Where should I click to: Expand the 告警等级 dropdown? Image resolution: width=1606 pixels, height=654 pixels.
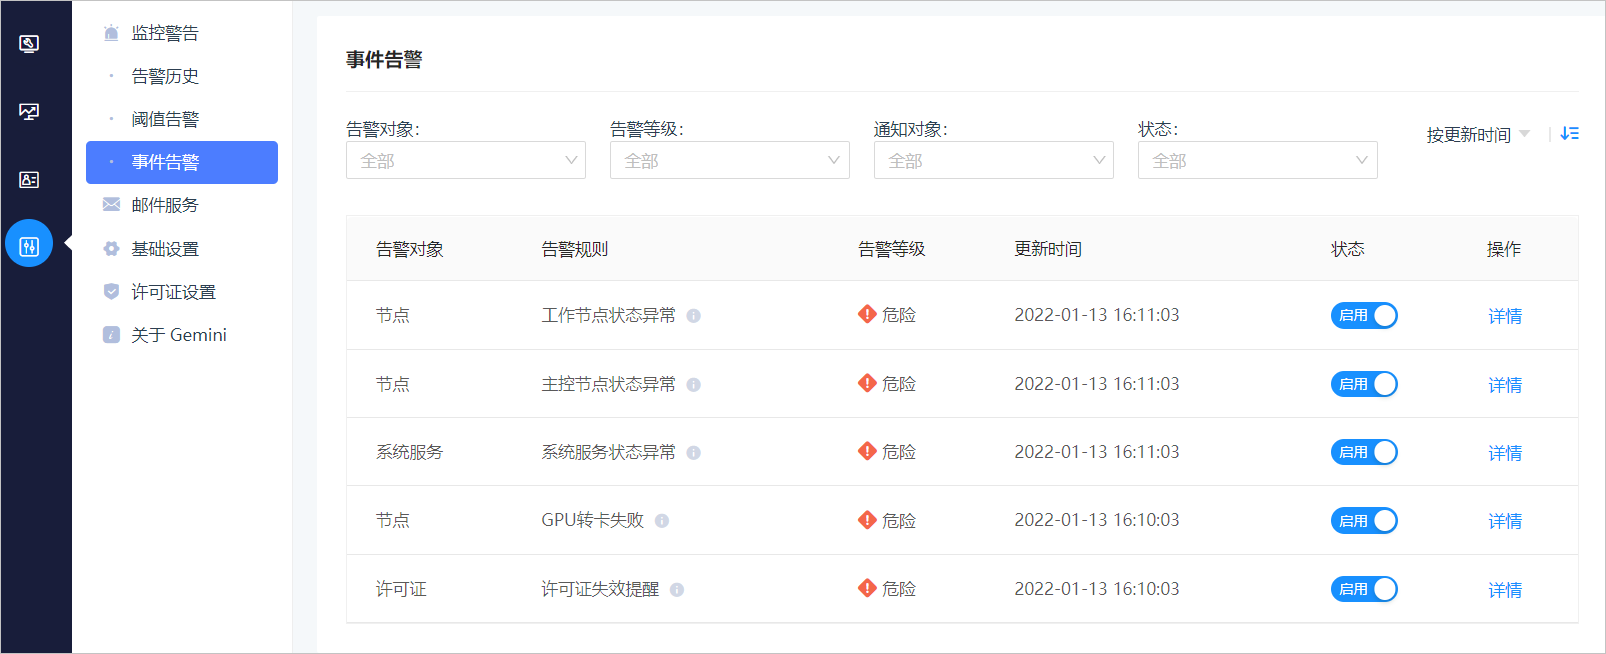(x=730, y=160)
